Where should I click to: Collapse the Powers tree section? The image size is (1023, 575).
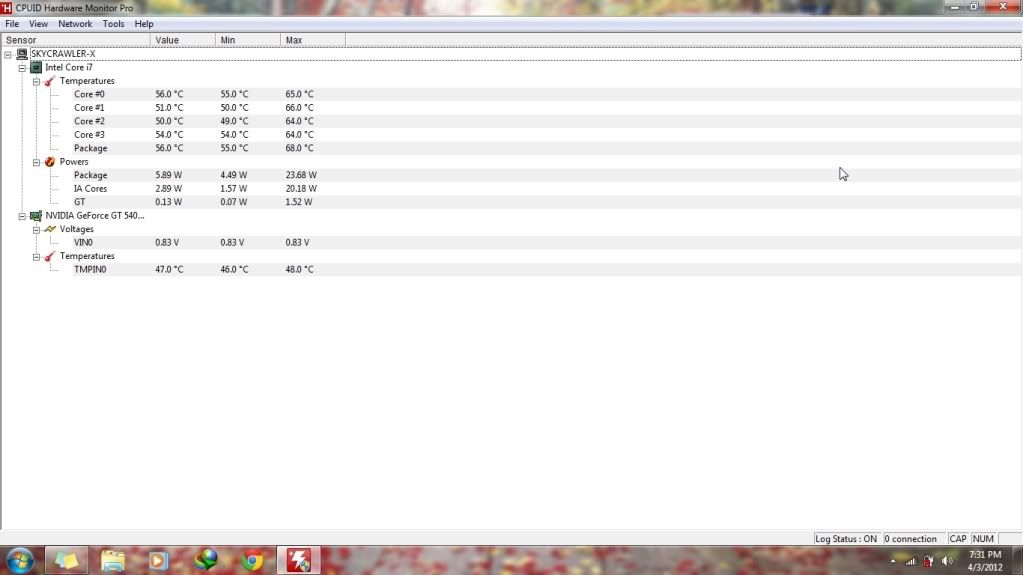tap(36, 162)
